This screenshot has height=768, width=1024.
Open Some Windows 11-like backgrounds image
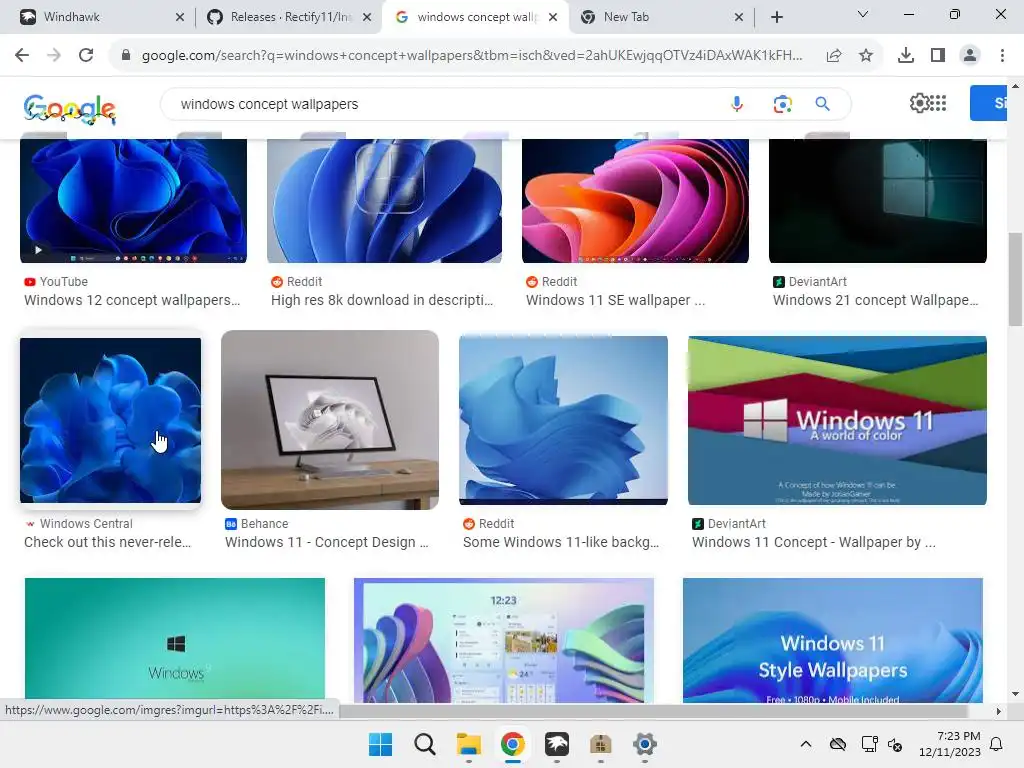[563, 420]
